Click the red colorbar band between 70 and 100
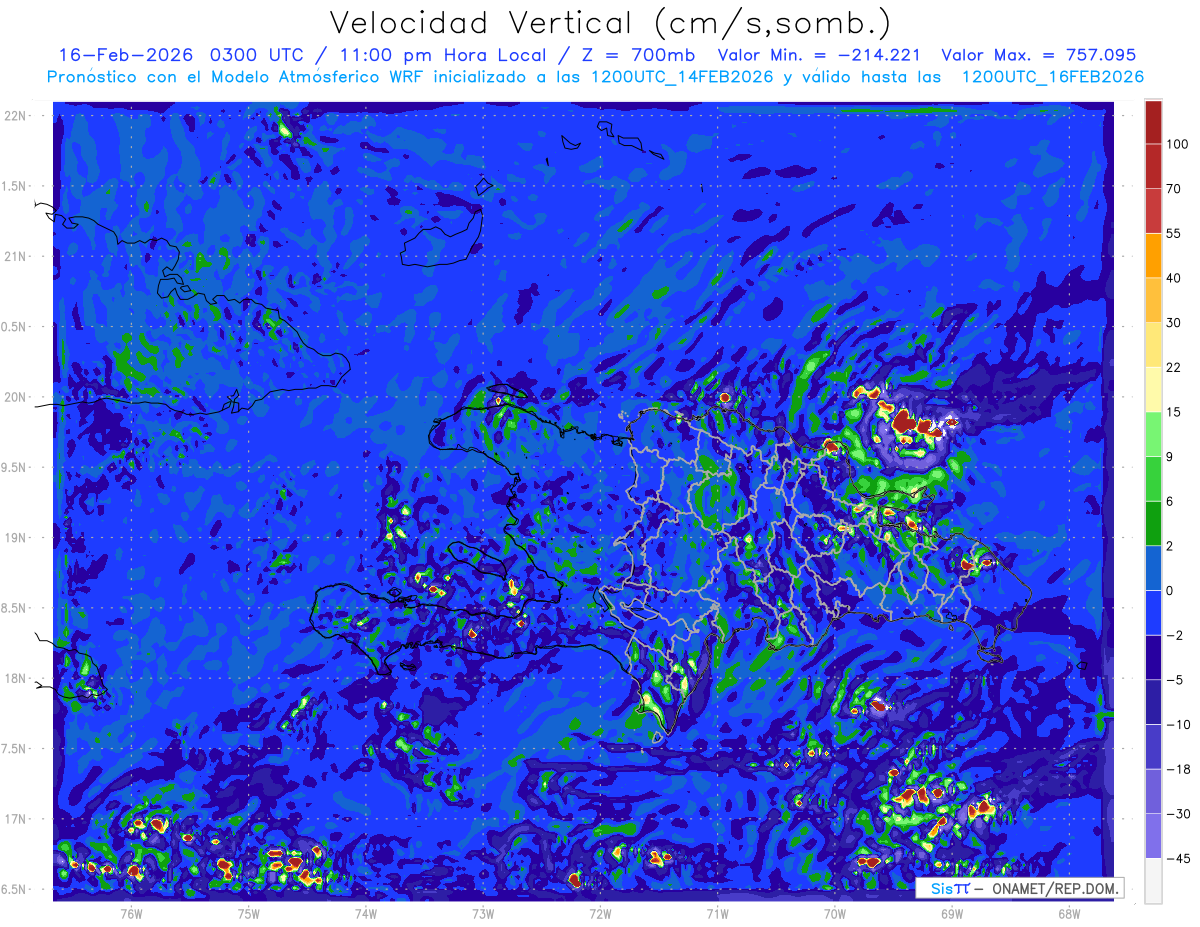Screen dimensions: 1200x927 pos(1153,166)
